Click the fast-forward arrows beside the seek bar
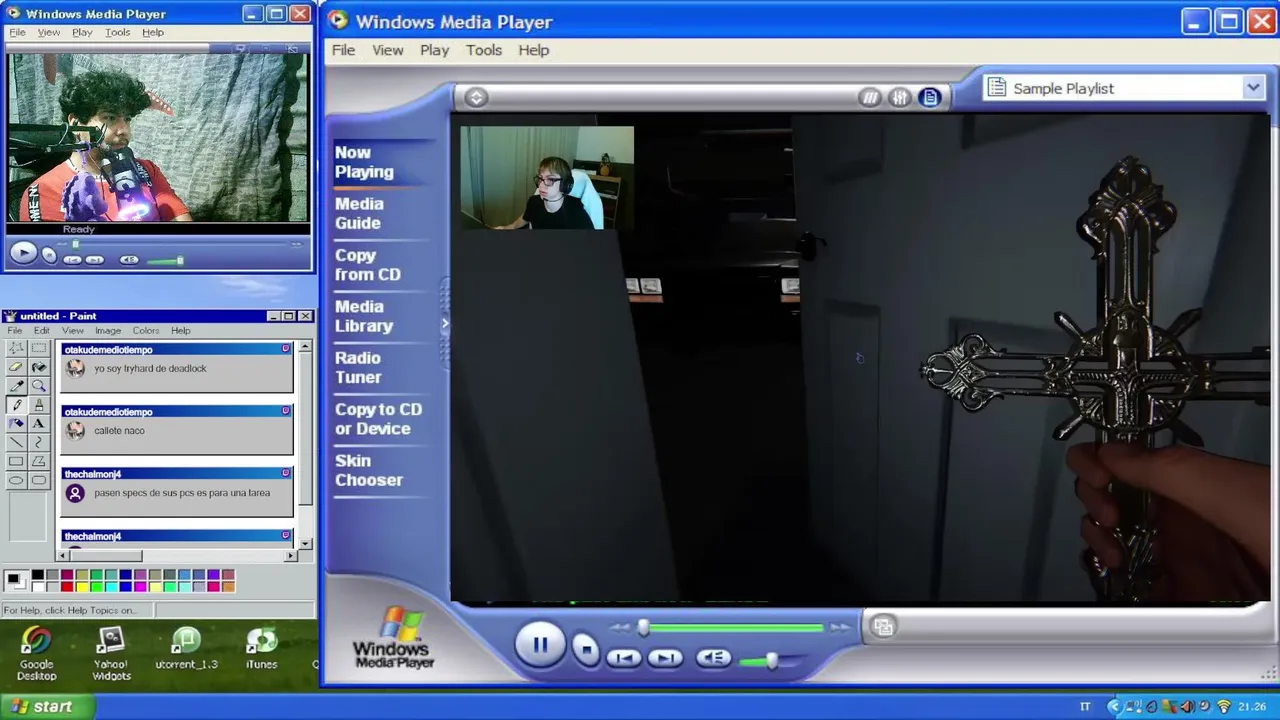1280x720 pixels. (840, 627)
